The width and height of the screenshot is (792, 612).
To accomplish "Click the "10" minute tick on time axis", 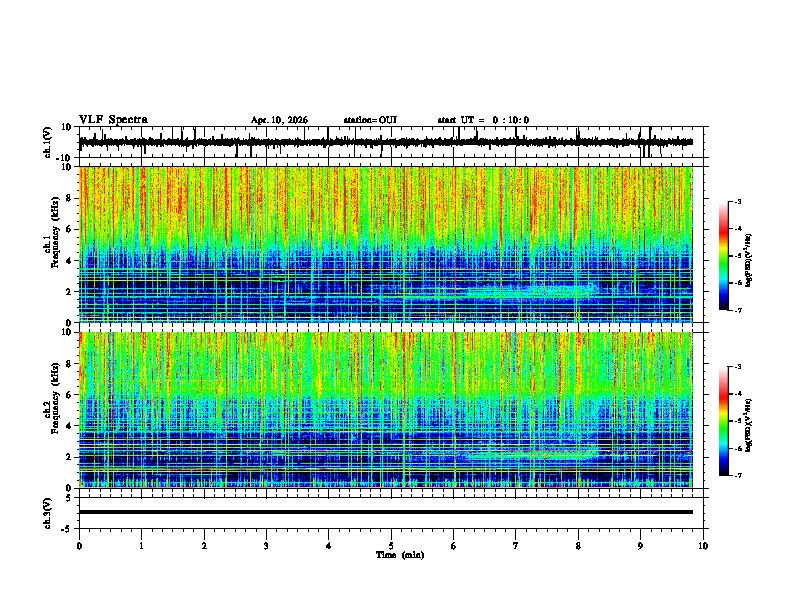I will [x=703, y=546].
